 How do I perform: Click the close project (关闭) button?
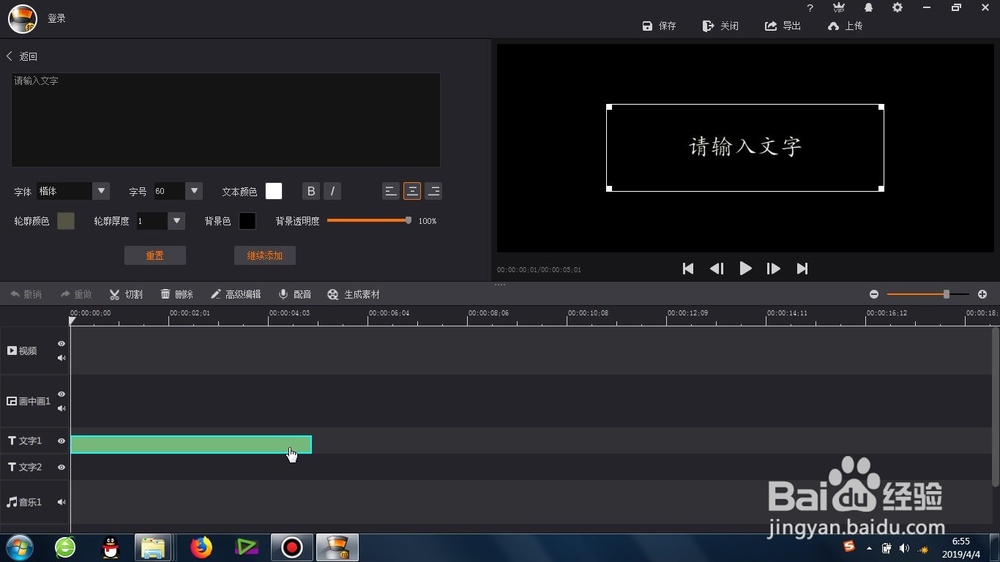[x=720, y=26]
